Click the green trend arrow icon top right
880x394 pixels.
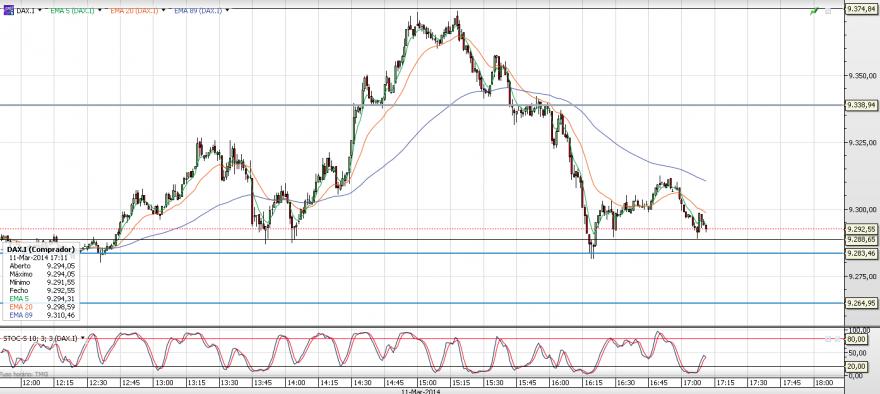(814, 11)
